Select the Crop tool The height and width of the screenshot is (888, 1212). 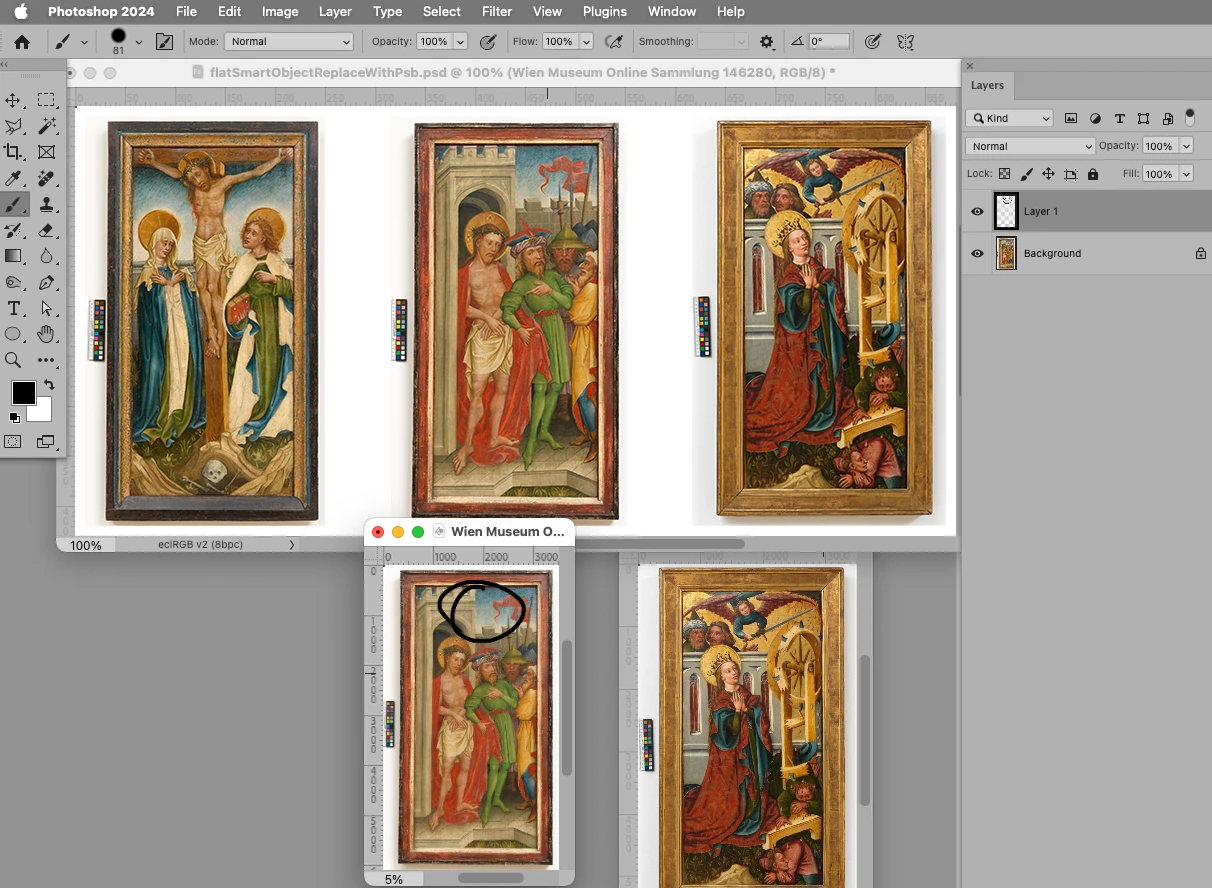pyautogui.click(x=14, y=152)
